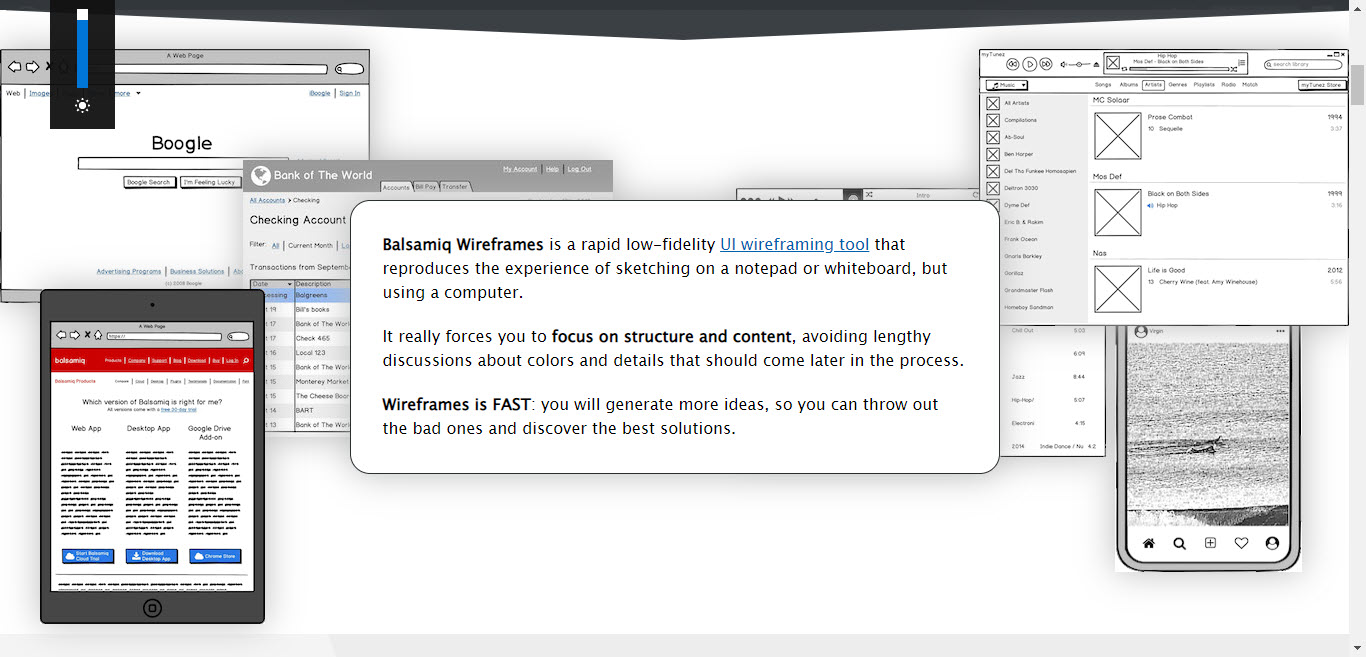Uncheck Deltron 3030 in the artists list
Viewport: 1366px width, 657px height.
tap(993, 187)
